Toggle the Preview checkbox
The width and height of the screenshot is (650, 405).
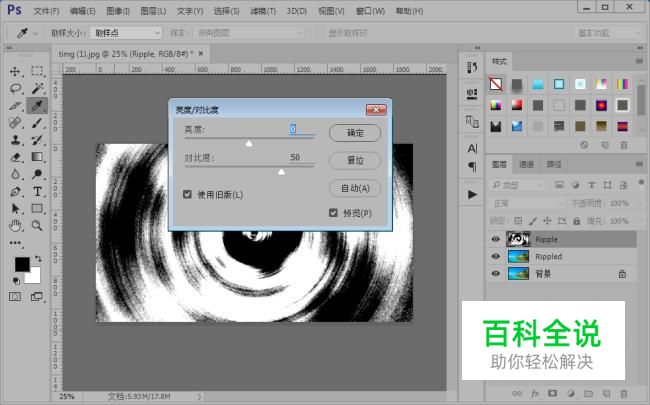pyautogui.click(x=333, y=213)
